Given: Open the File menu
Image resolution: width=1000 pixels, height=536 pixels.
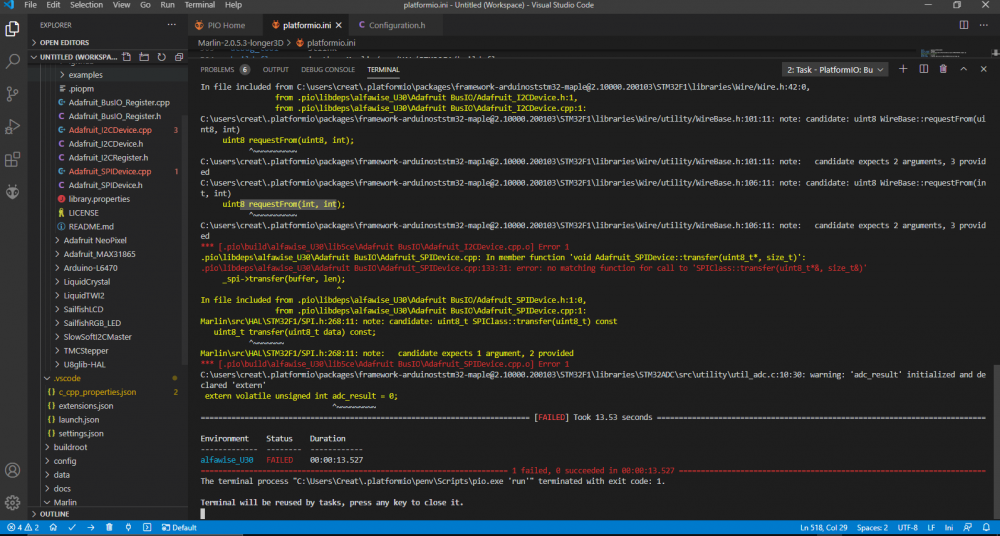Looking at the screenshot, I should point(31,5).
